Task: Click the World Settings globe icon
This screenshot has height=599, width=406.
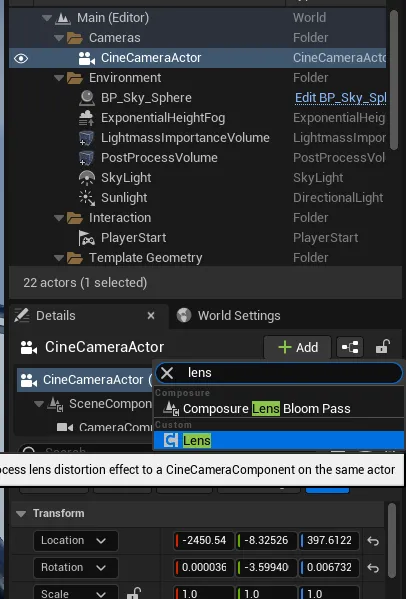Action: coord(184,316)
